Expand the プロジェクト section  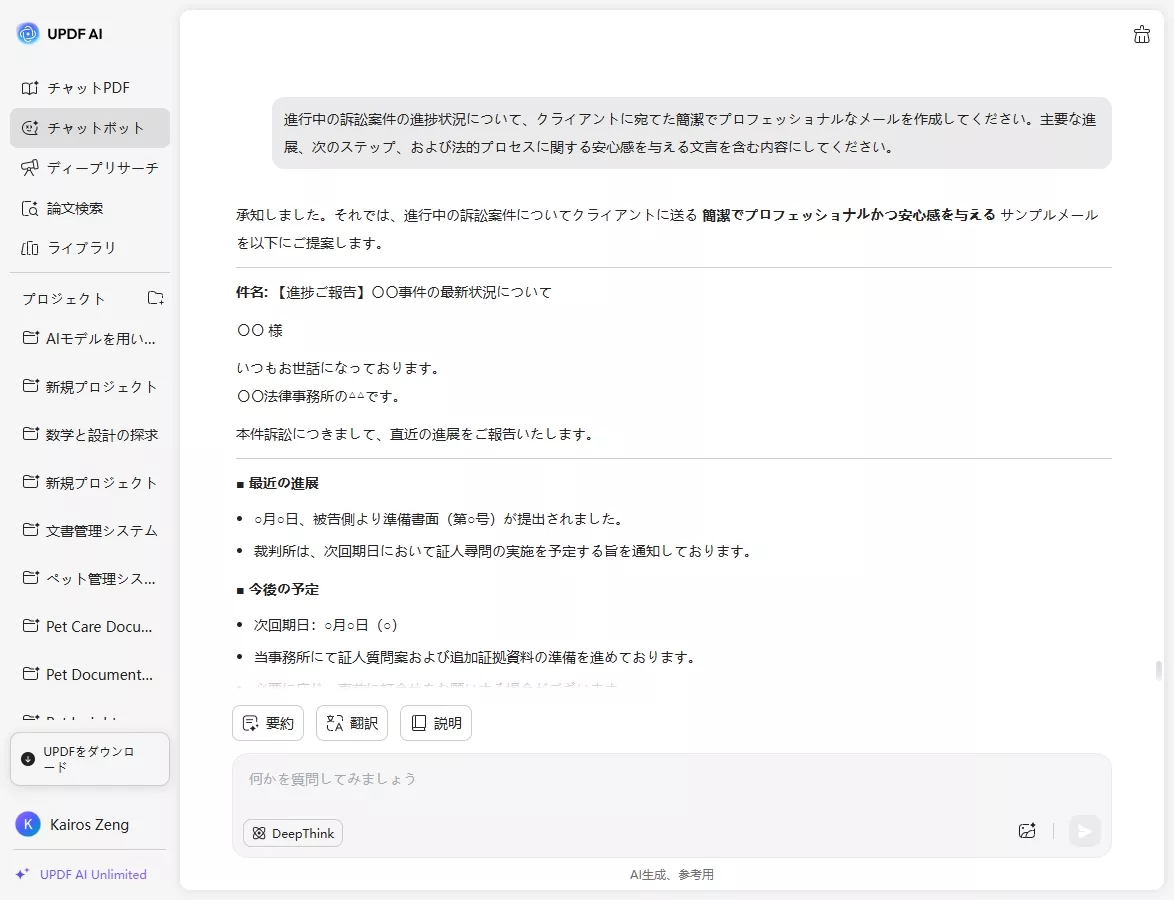point(63,297)
